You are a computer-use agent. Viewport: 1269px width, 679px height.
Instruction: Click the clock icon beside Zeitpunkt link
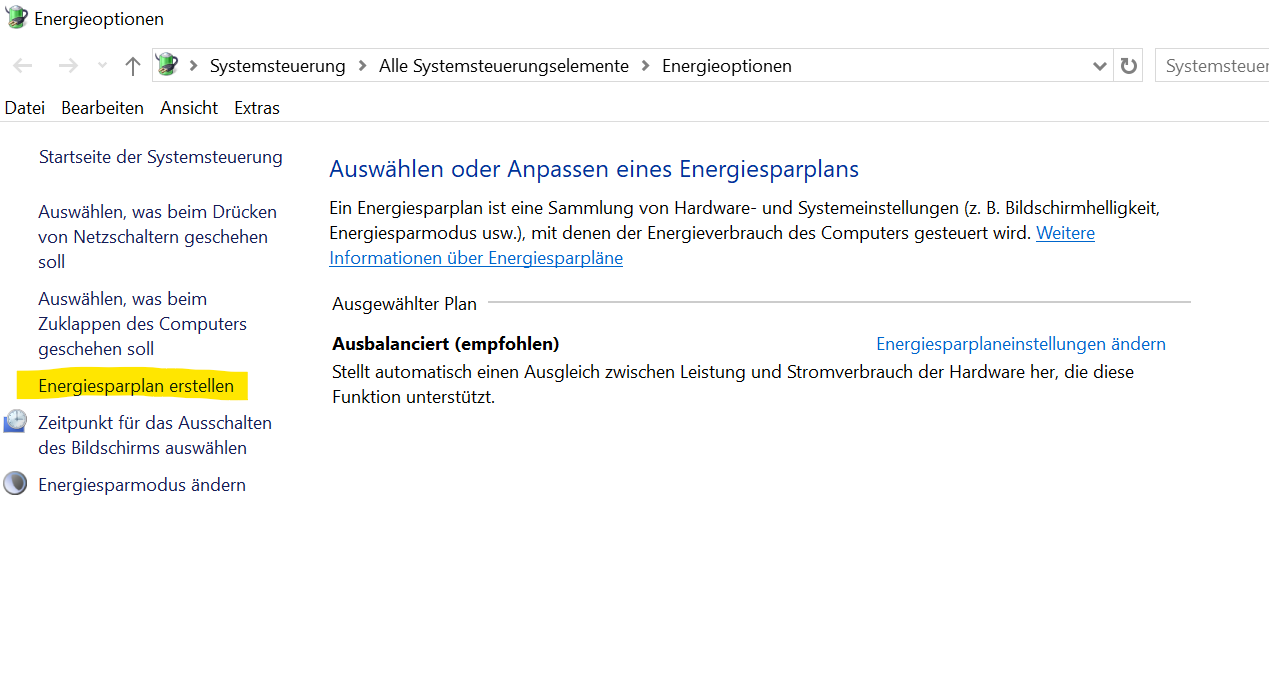15,422
